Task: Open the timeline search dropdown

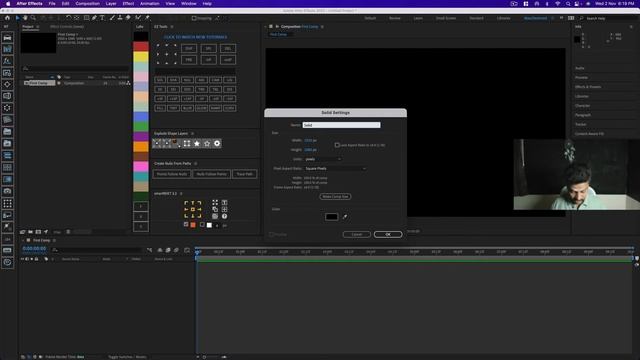Action: [x=55, y=250]
